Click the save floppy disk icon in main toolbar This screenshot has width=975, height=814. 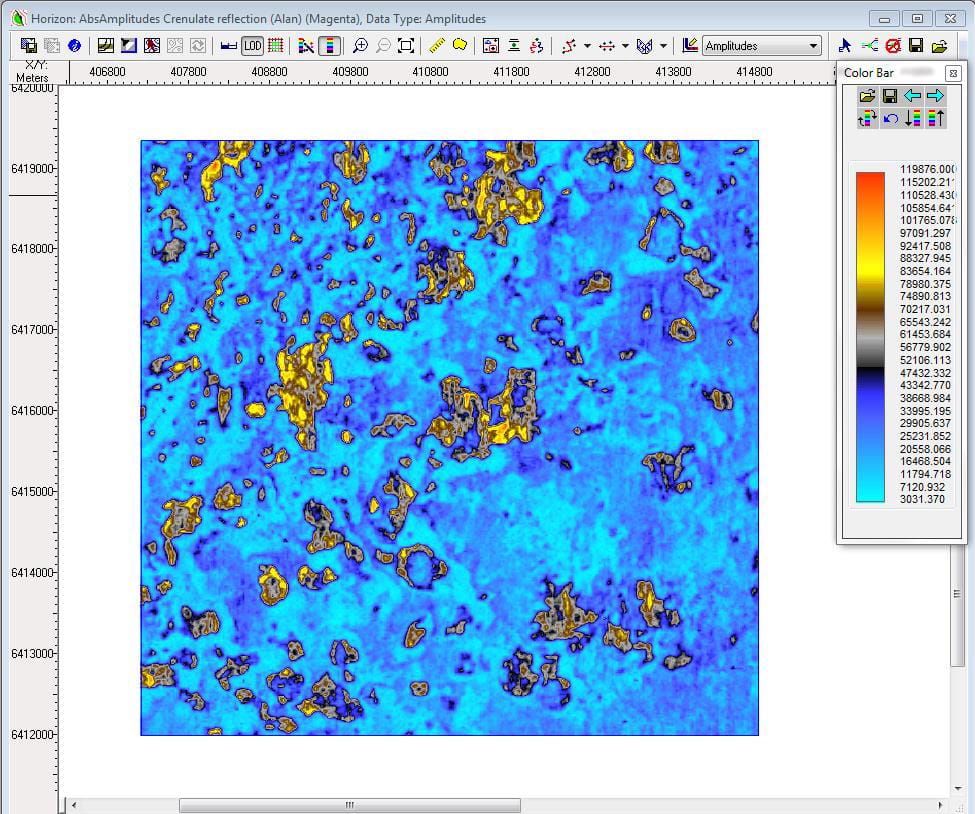point(916,46)
